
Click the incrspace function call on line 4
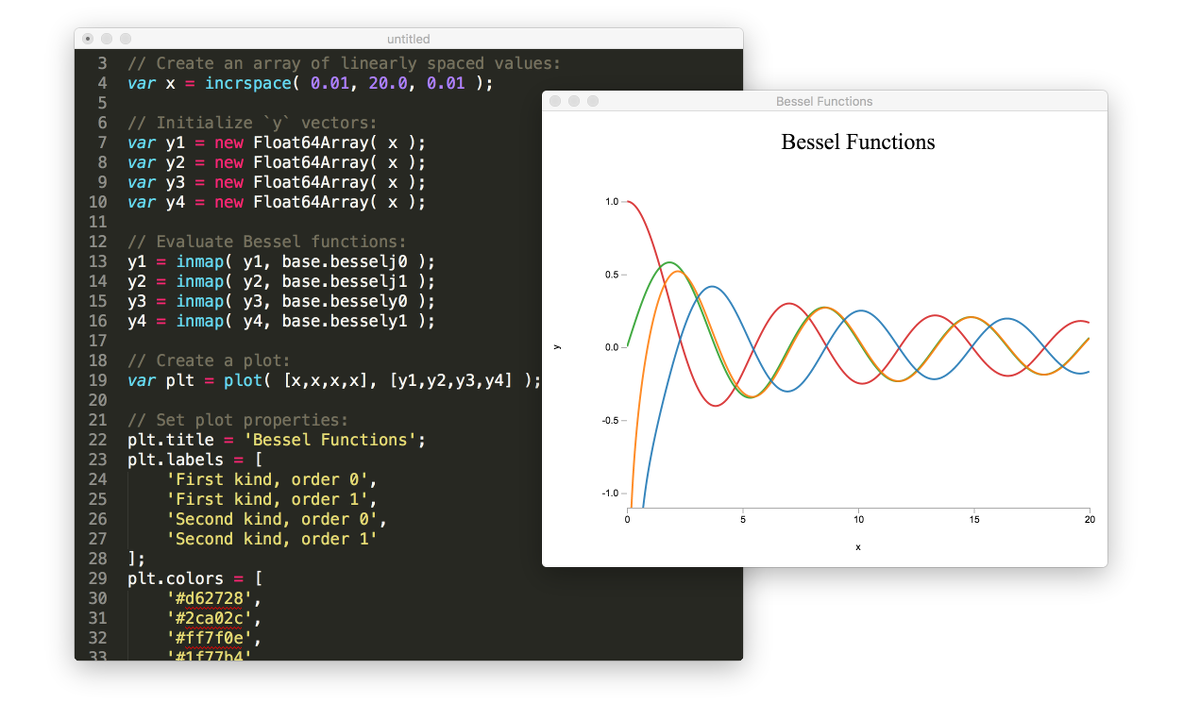click(x=248, y=83)
